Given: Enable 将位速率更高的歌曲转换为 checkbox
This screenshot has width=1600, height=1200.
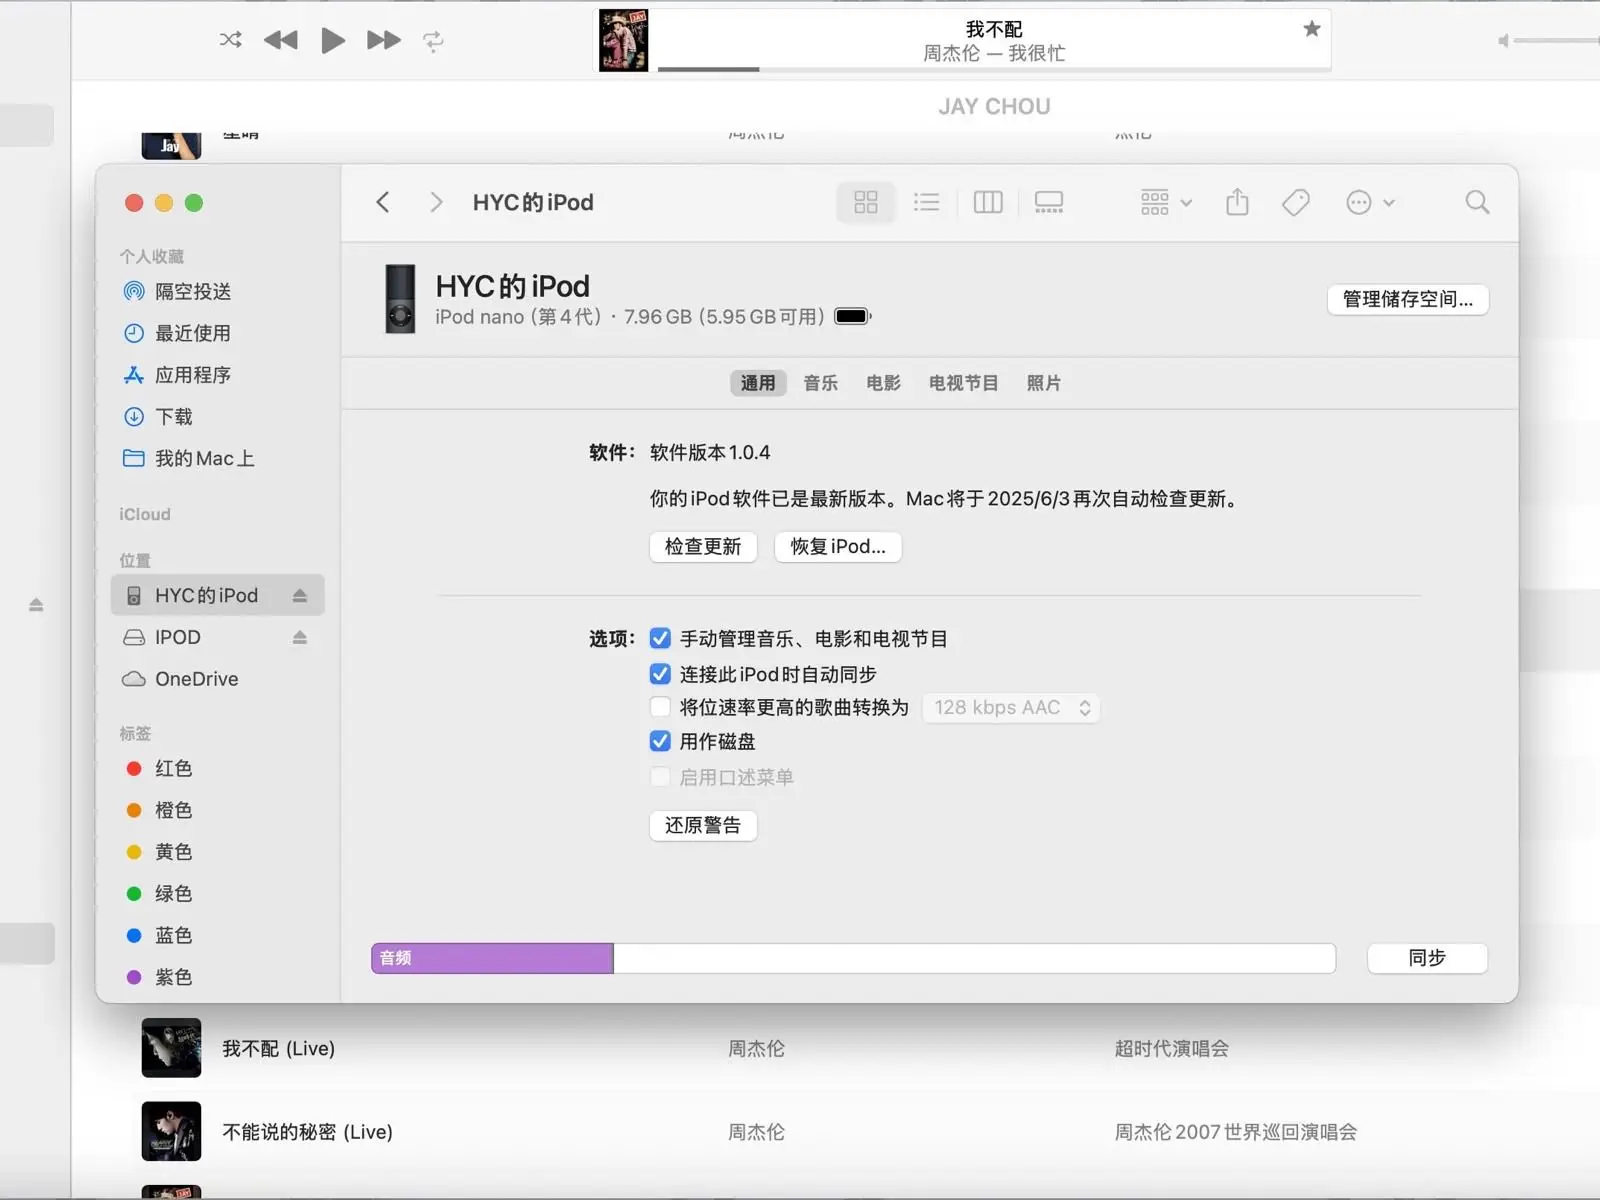Looking at the screenshot, I should [660, 707].
